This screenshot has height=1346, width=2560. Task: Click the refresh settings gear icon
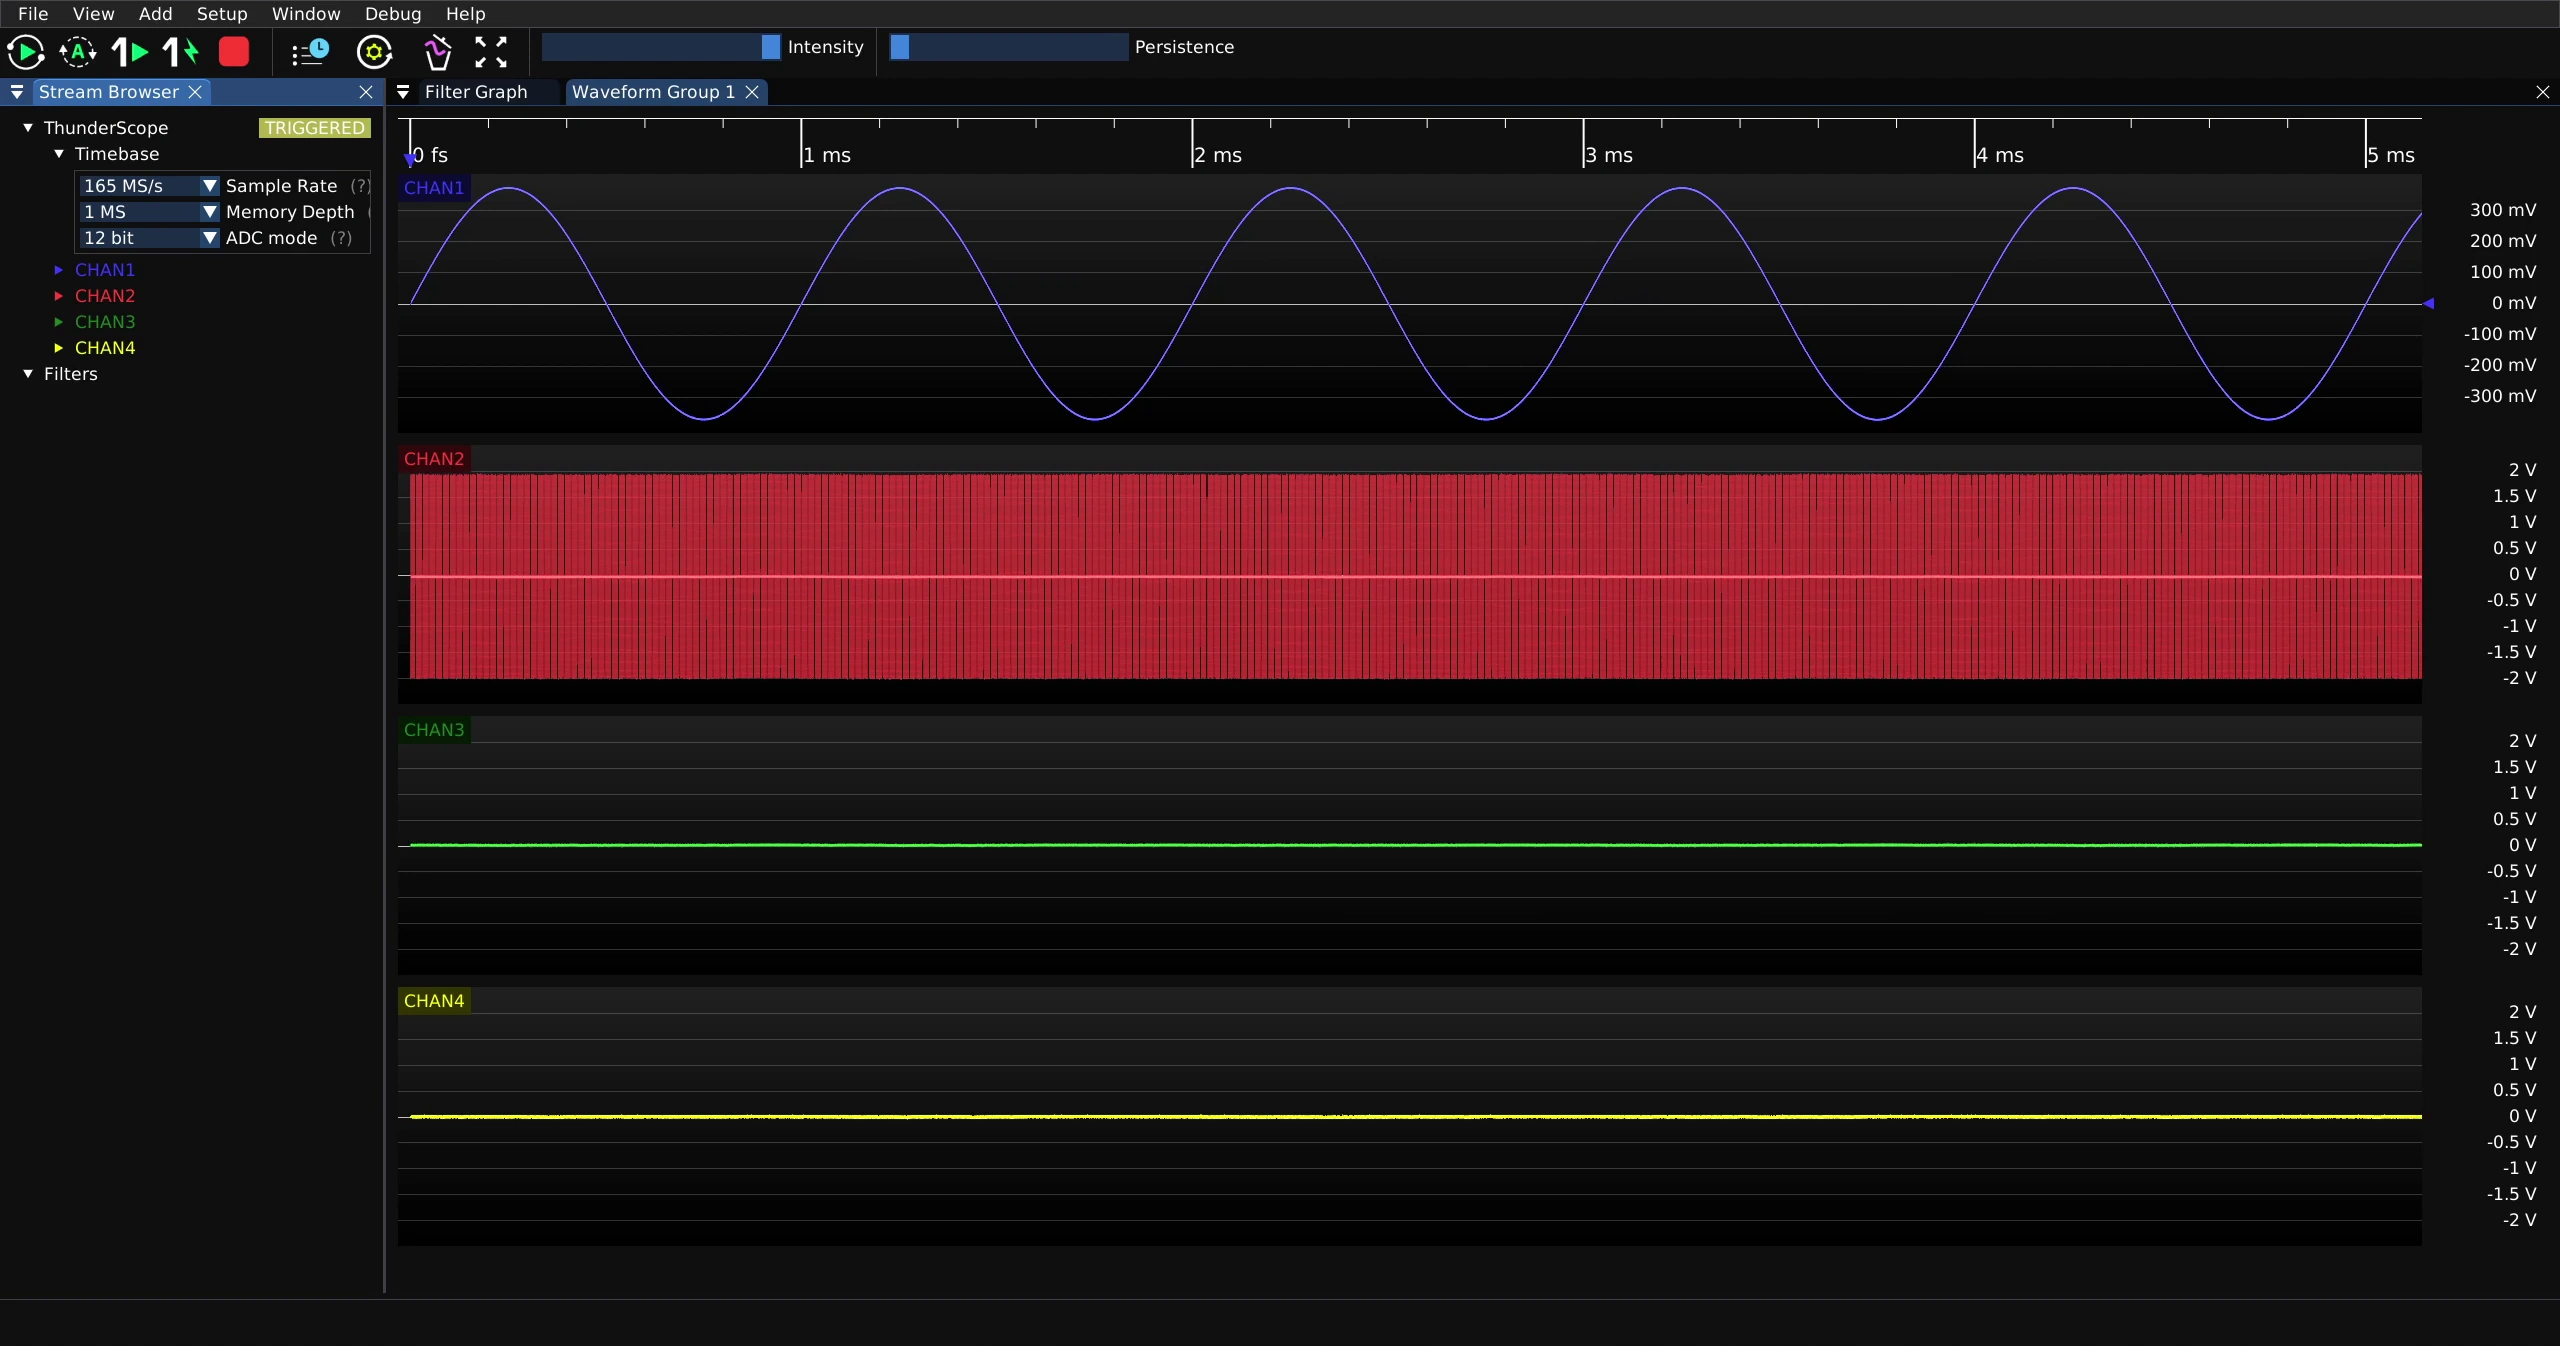[375, 52]
